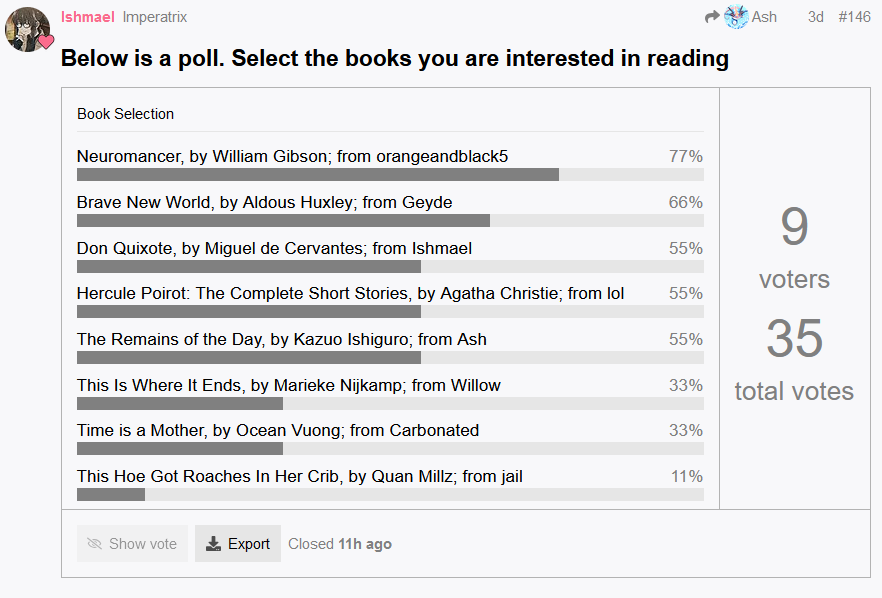
Task: Click the download icon on Export
Action: click(x=213, y=543)
